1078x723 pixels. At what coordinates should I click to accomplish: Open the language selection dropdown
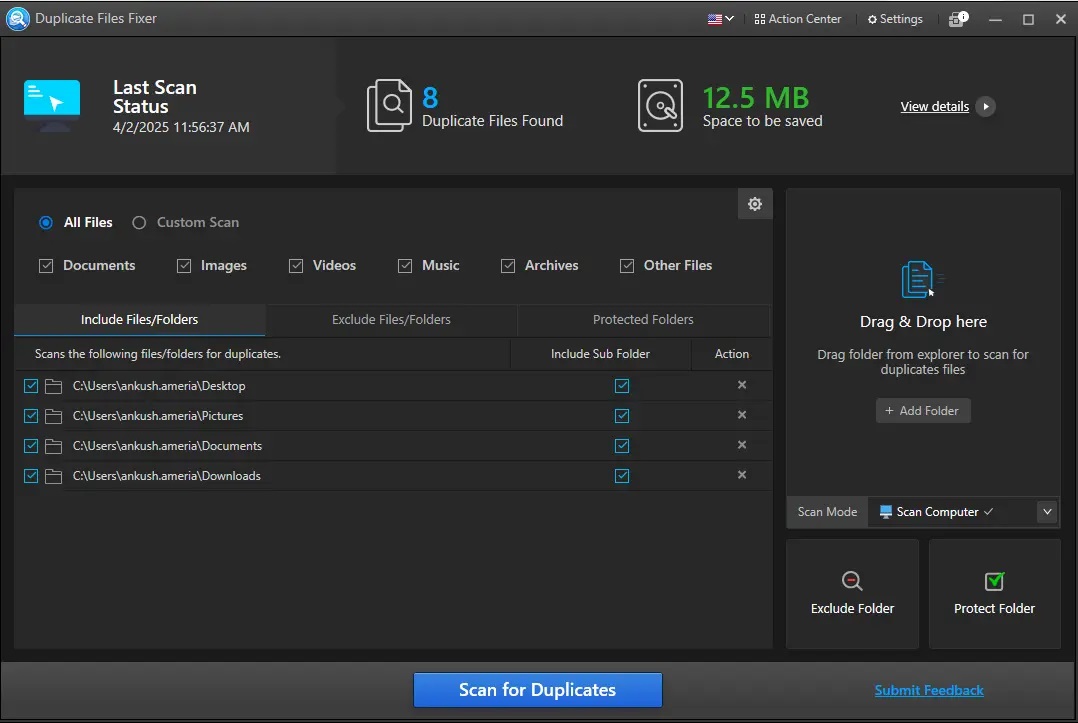[720, 18]
